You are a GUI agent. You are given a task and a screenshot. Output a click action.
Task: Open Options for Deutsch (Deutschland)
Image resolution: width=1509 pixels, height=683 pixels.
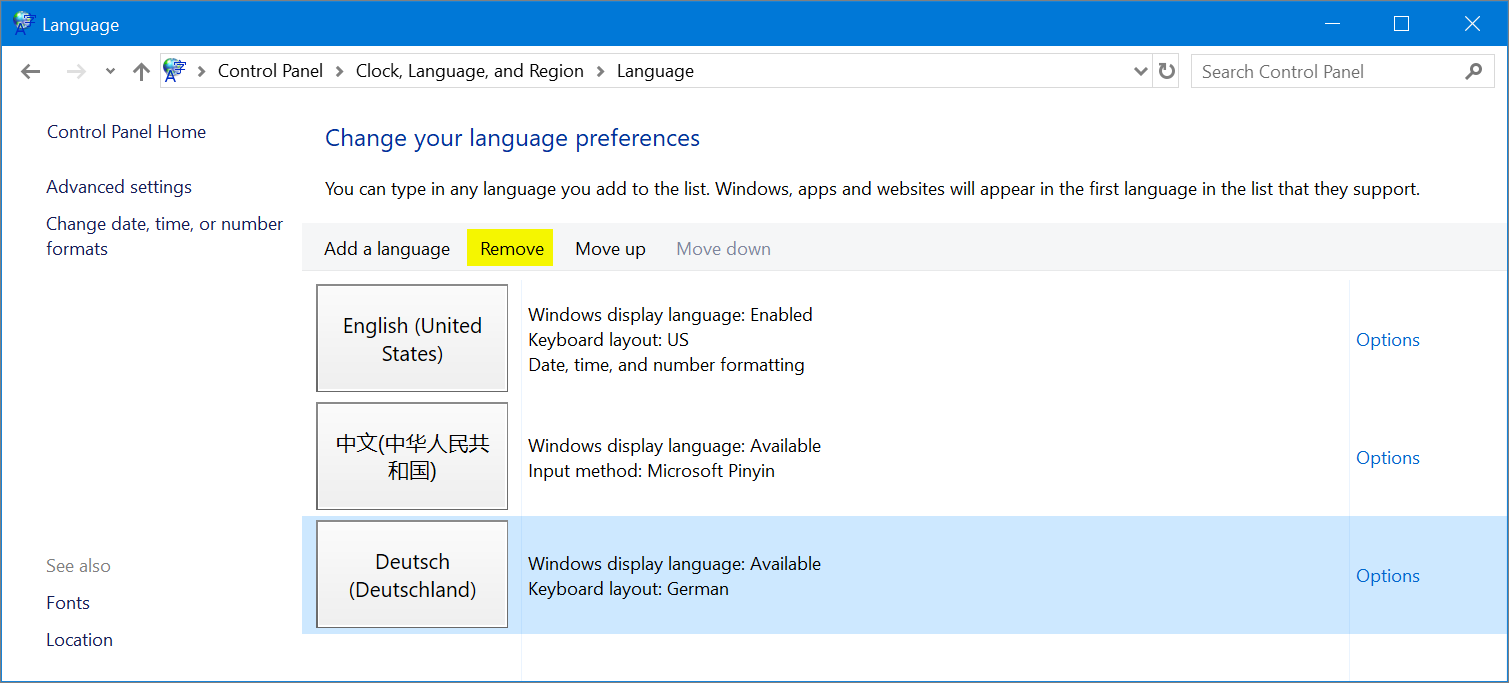coord(1387,576)
